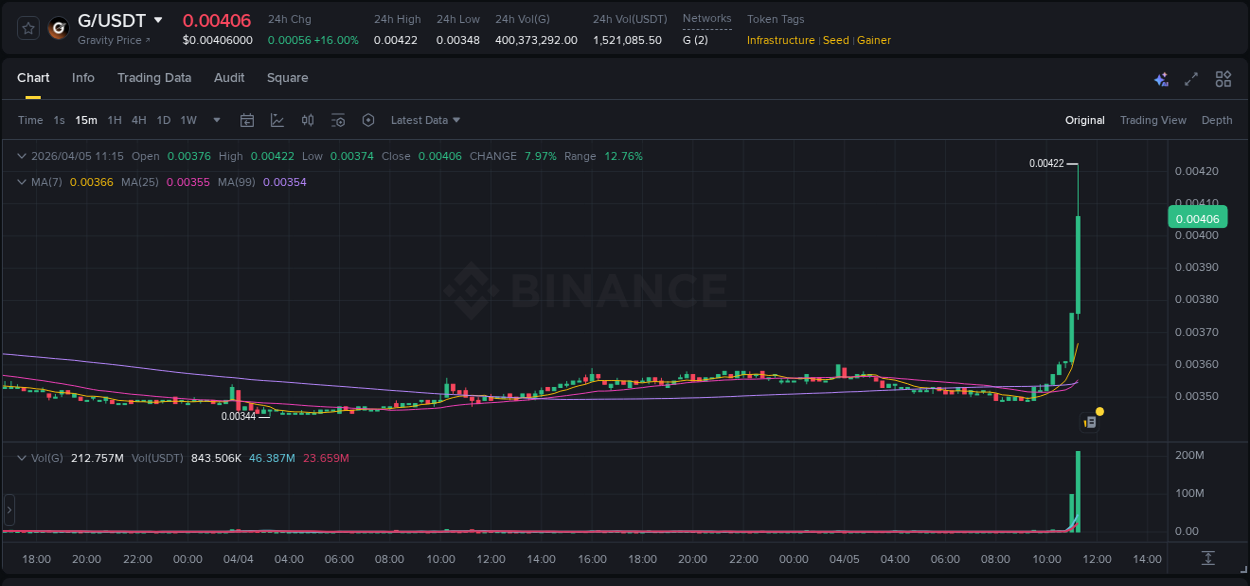
Task: Click the hexagon token icon near Latest Data
Action: point(368,120)
